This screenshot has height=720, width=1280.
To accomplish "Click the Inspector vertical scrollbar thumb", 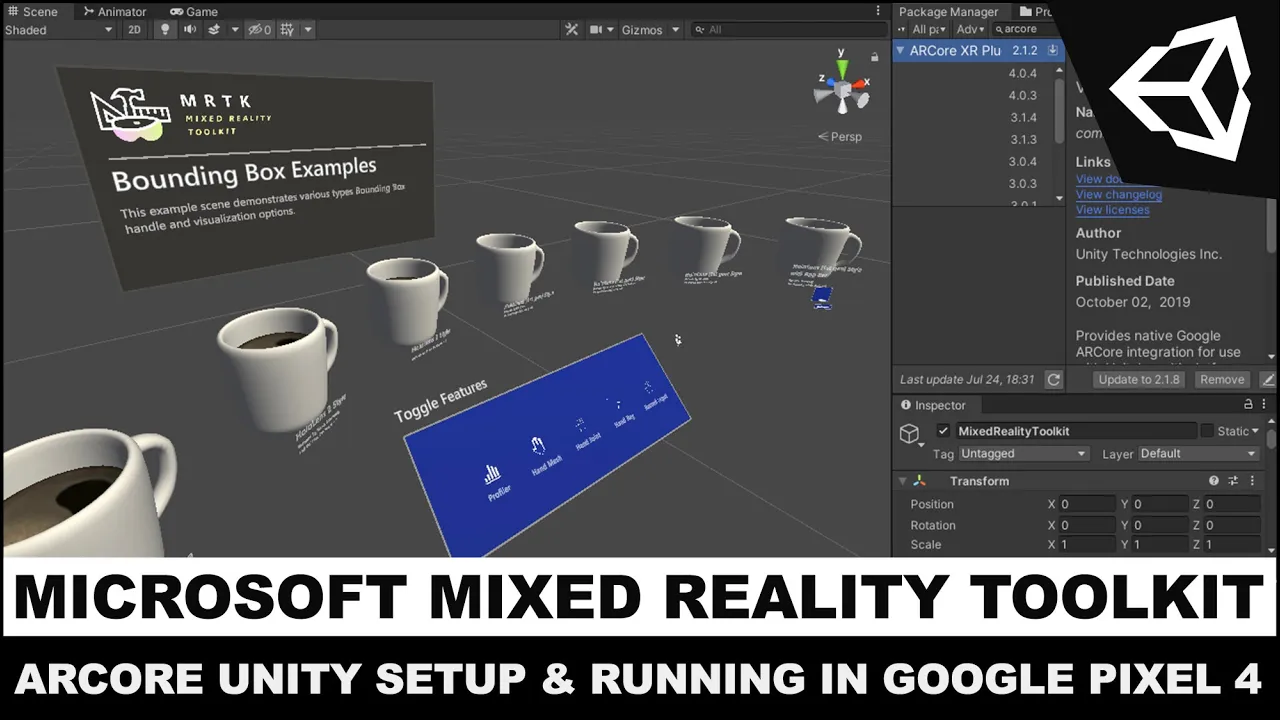I will click(x=1272, y=439).
